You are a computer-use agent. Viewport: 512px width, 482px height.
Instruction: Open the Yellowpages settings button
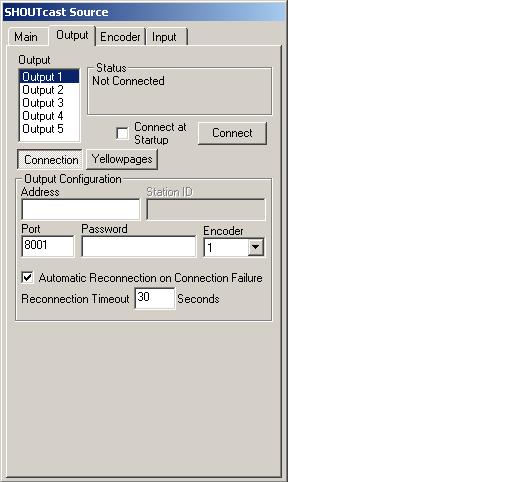coord(122,159)
